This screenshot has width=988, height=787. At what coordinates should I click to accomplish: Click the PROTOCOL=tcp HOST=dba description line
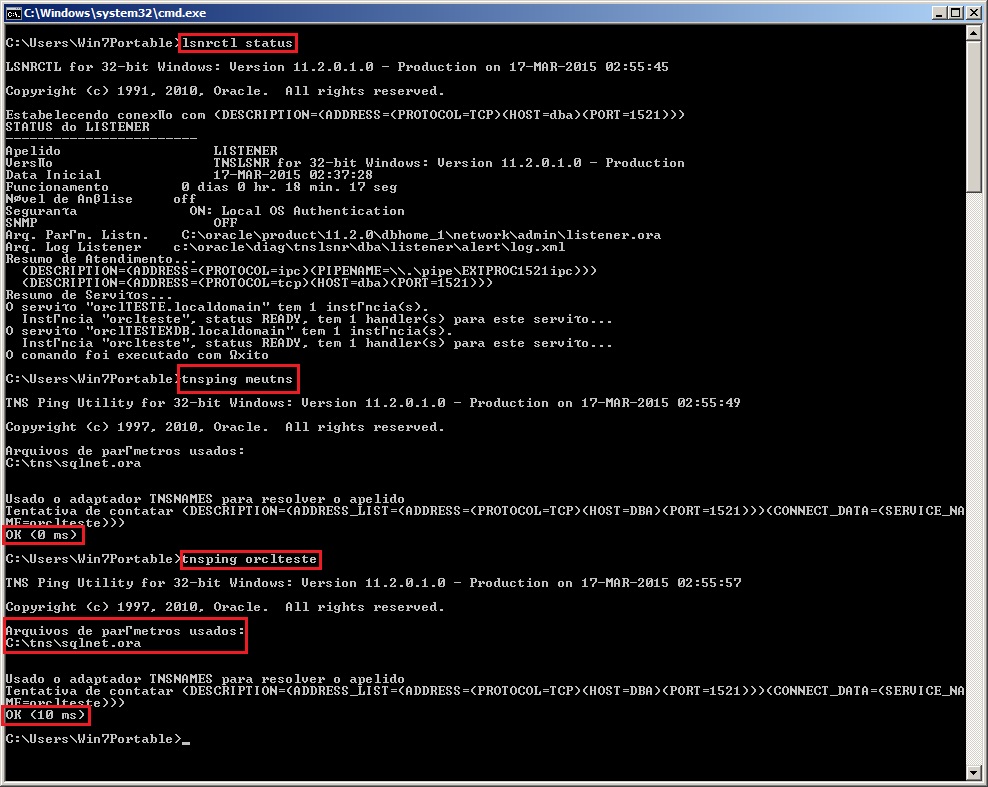click(x=257, y=283)
